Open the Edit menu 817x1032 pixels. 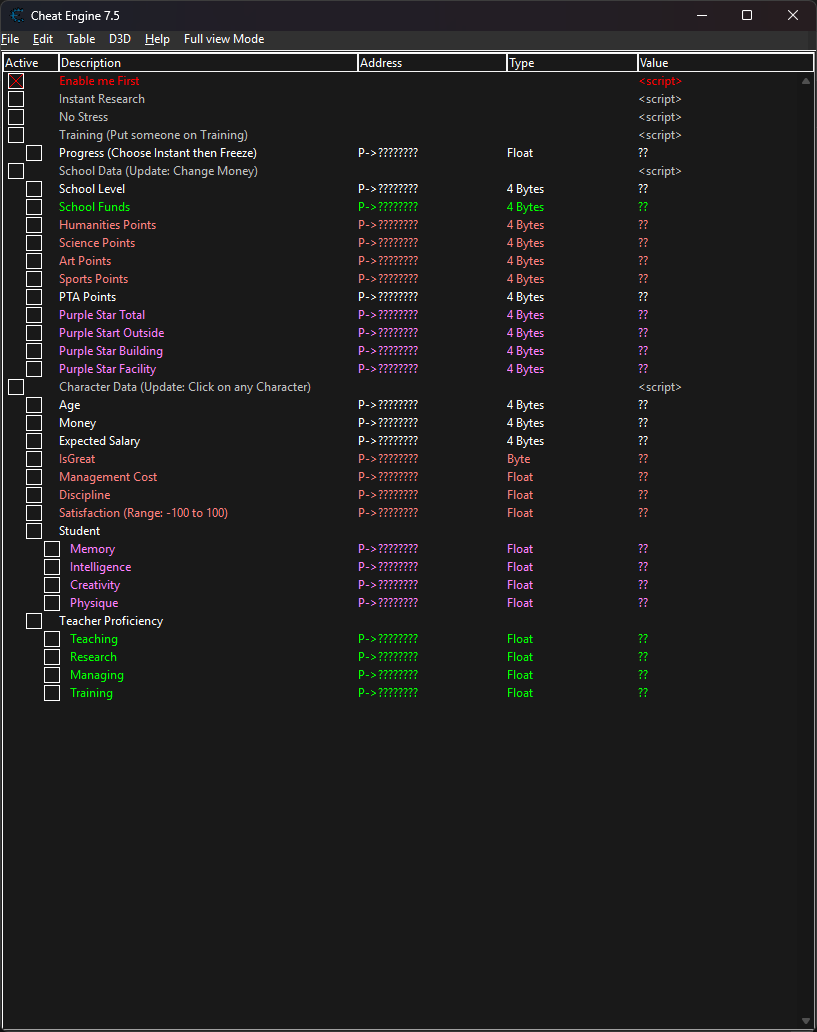click(43, 39)
